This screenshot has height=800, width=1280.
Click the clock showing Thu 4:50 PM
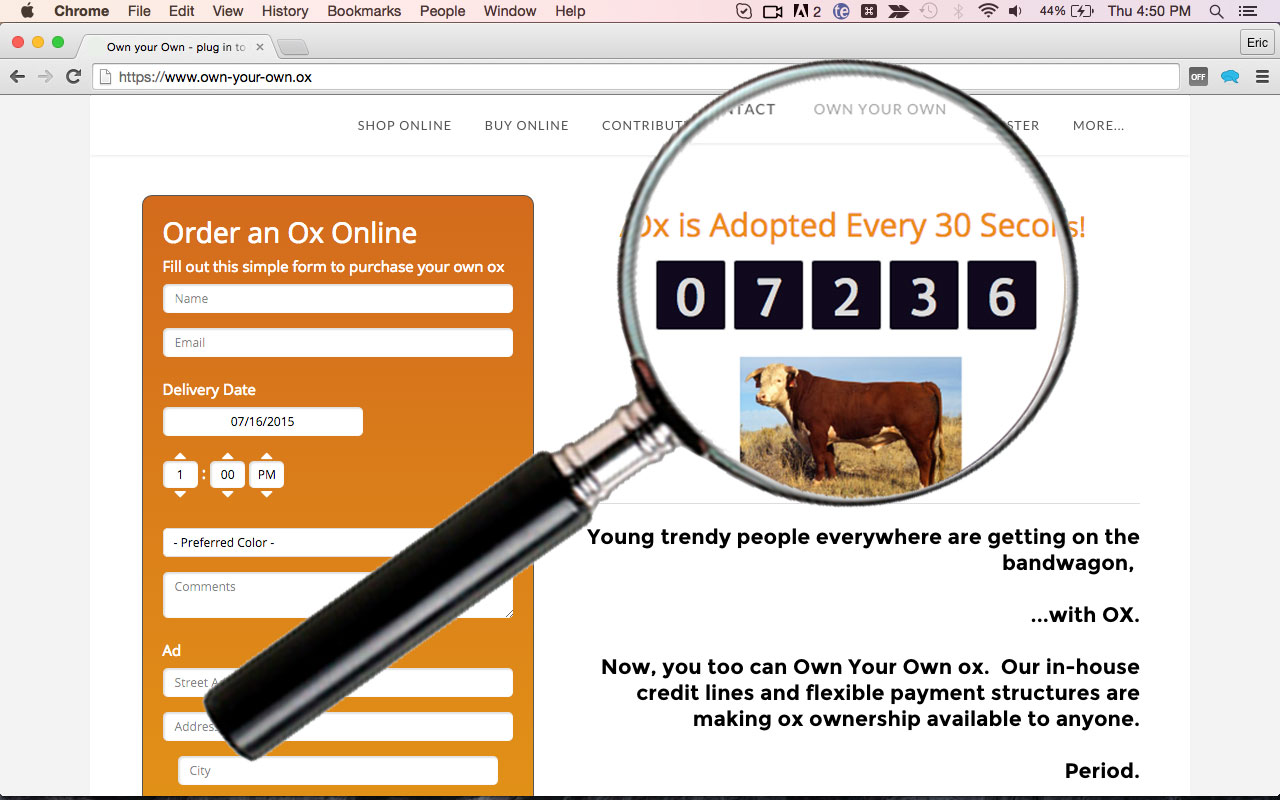(x=1150, y=11)
